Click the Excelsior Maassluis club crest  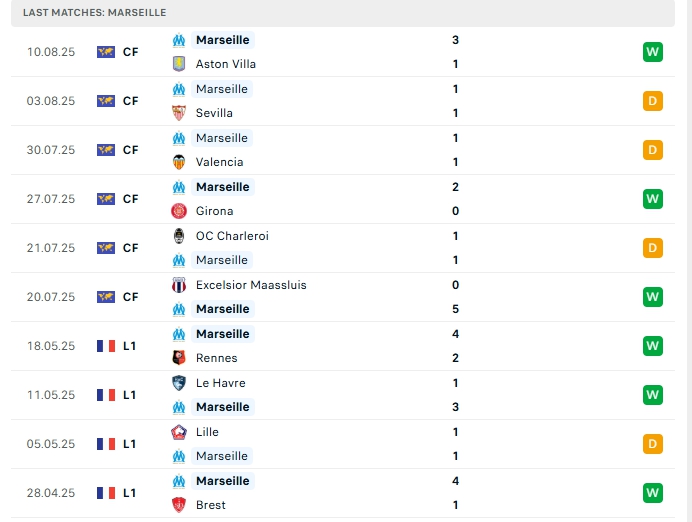179,285
